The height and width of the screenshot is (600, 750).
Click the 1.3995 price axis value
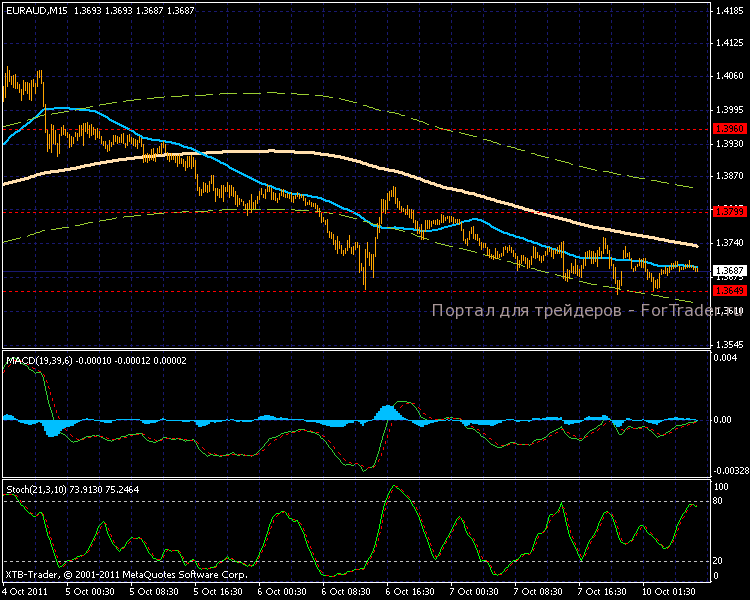(x=730, y=110)
